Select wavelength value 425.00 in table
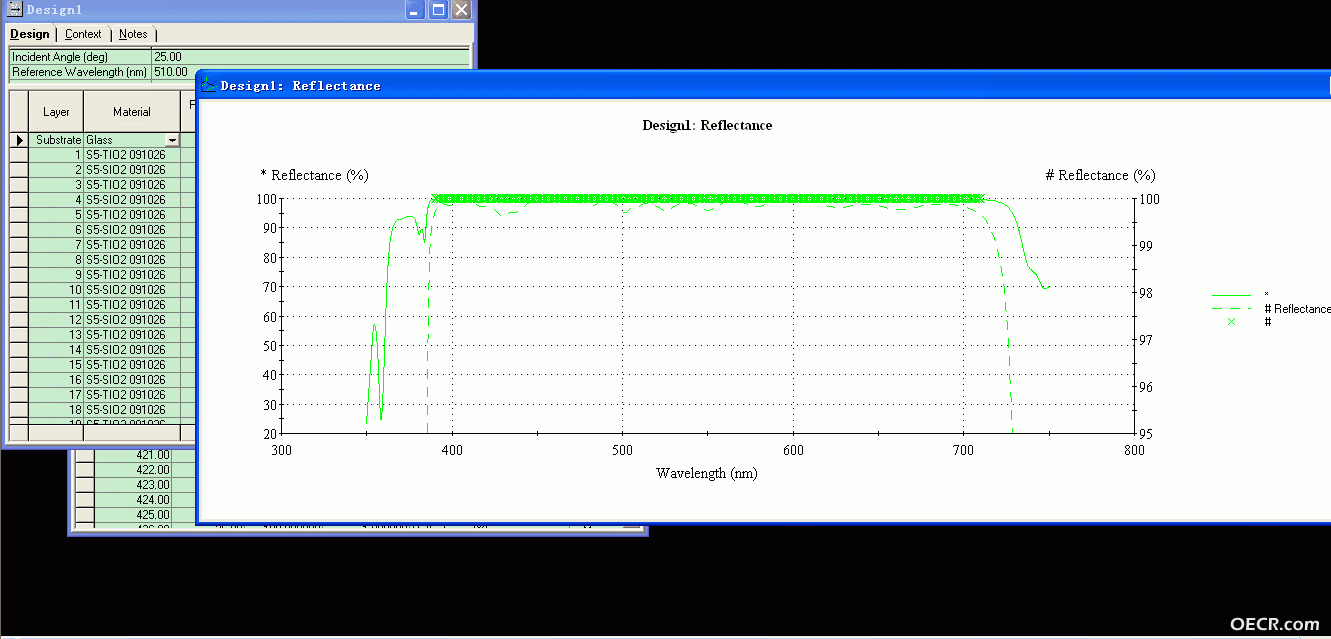 (134, 515)
